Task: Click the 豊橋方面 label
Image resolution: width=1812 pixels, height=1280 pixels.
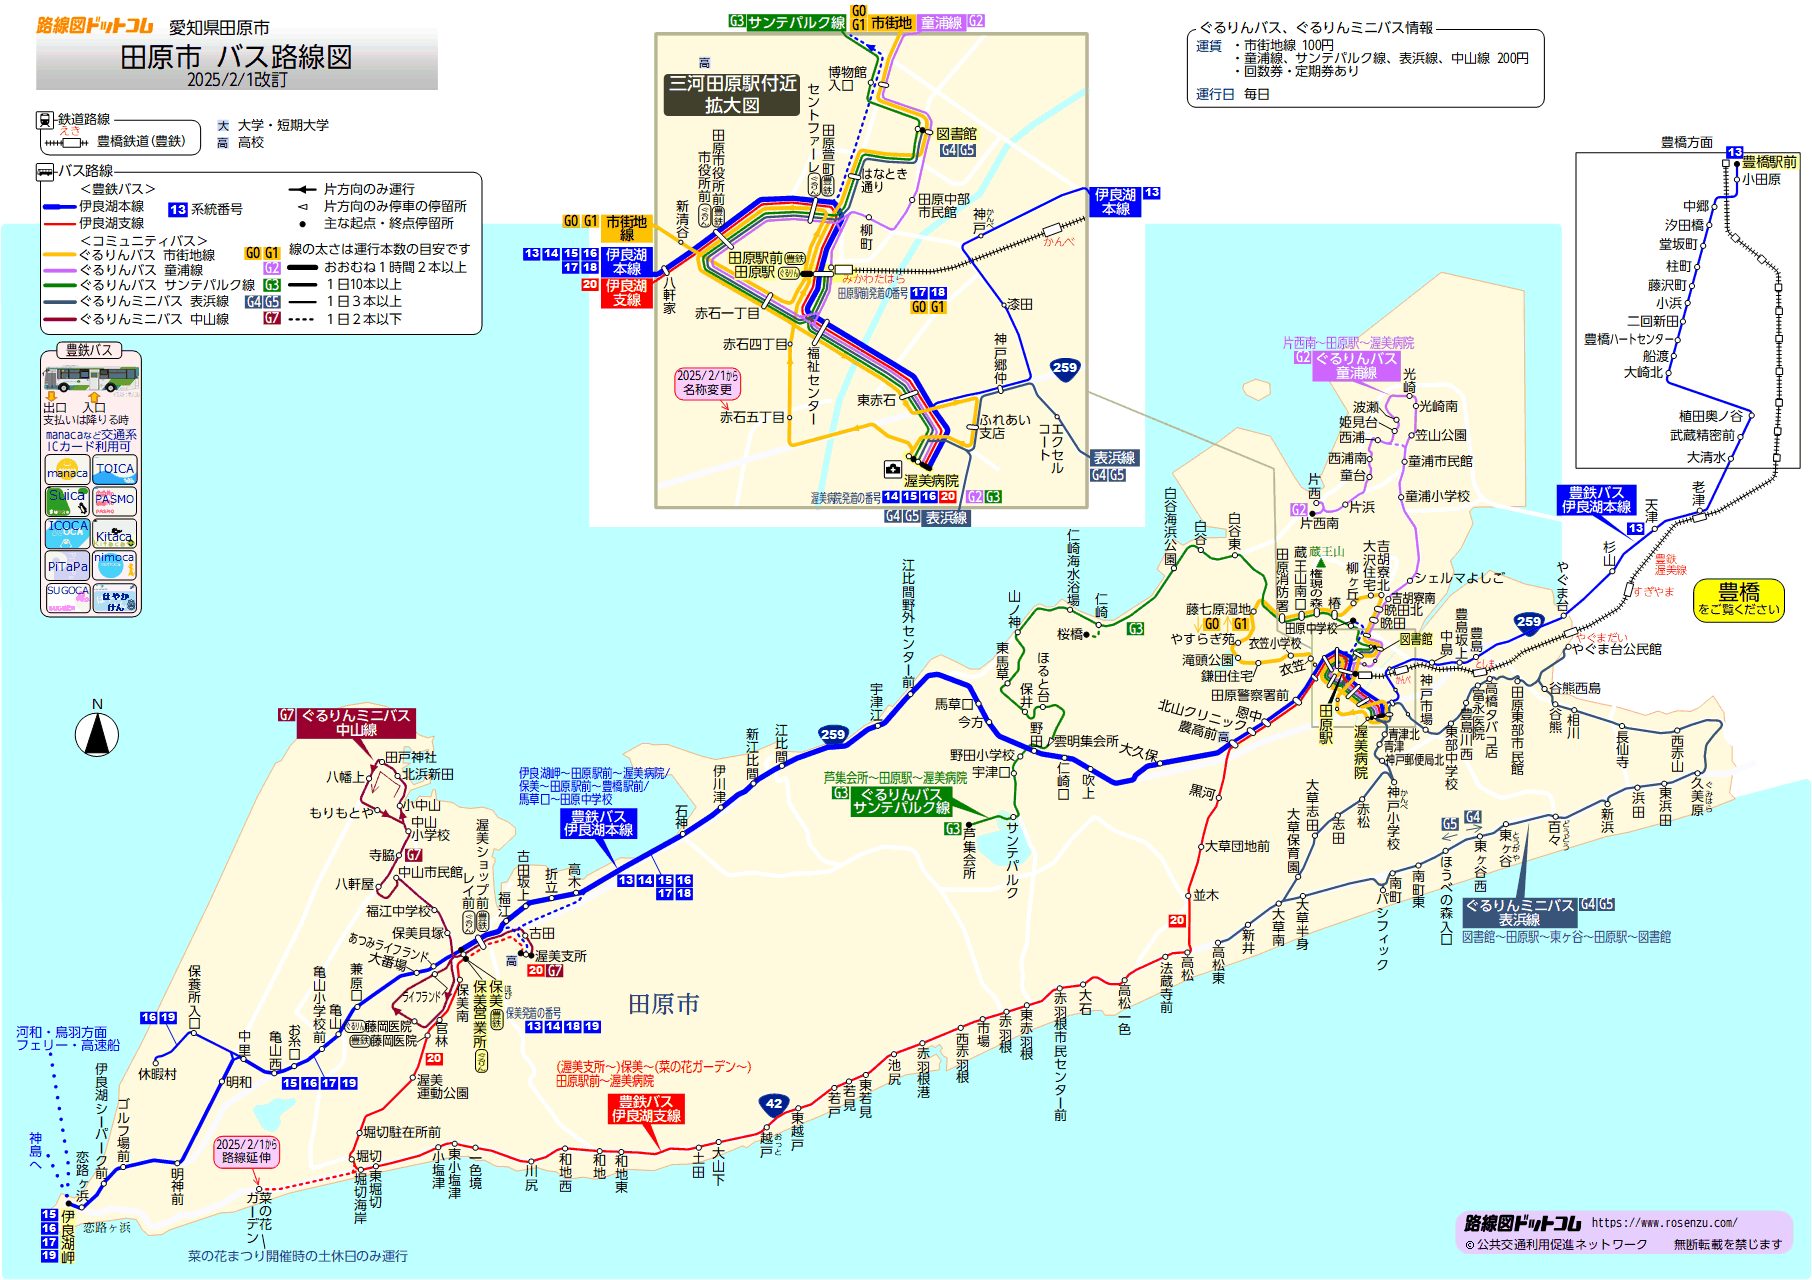Action: click(x=1687, y=143)
